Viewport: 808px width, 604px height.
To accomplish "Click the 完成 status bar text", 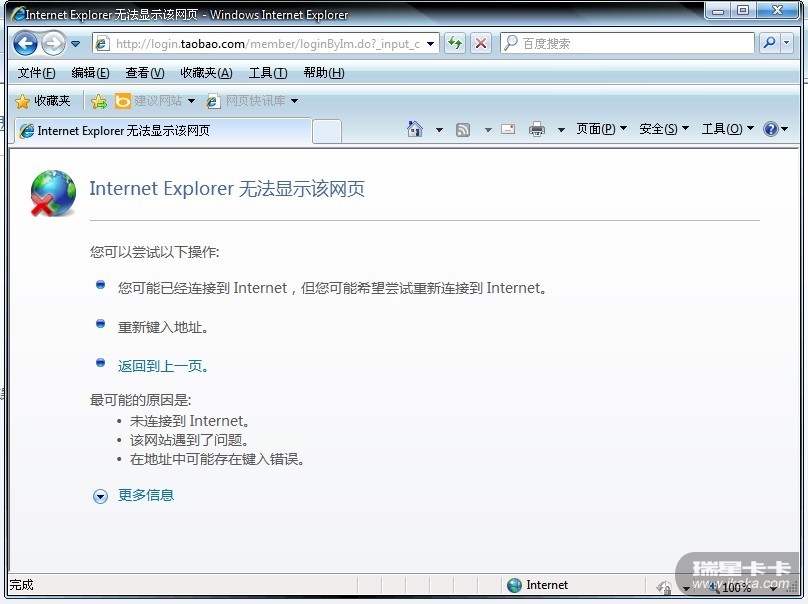I will (21, 585).
